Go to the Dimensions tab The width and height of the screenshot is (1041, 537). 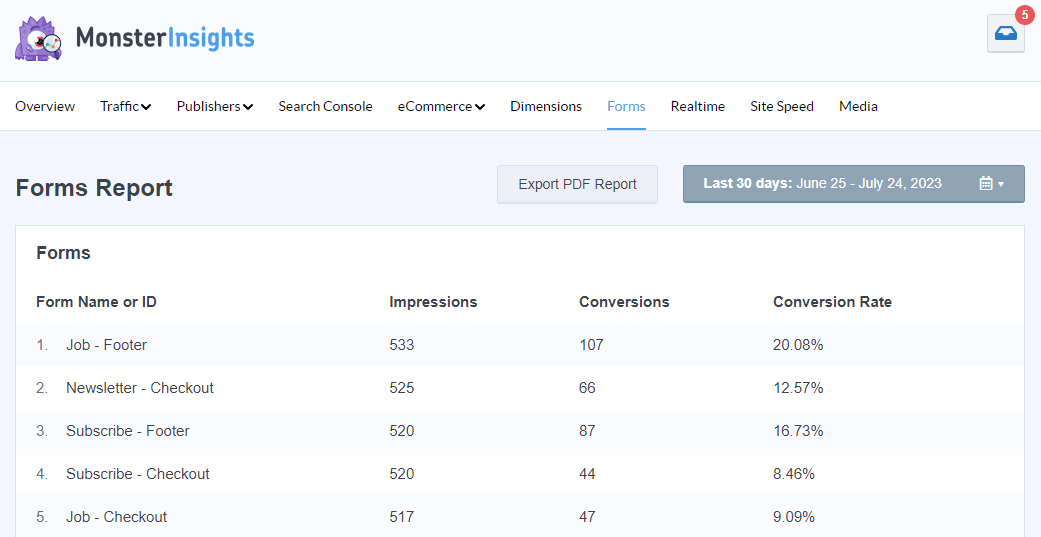(x=545, y=106)
